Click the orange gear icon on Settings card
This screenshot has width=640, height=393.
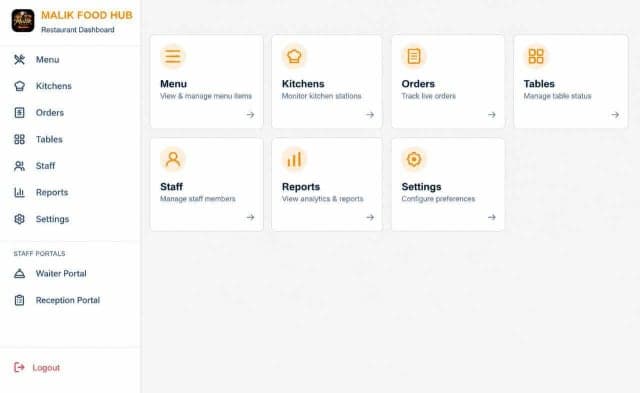(414, 159)
